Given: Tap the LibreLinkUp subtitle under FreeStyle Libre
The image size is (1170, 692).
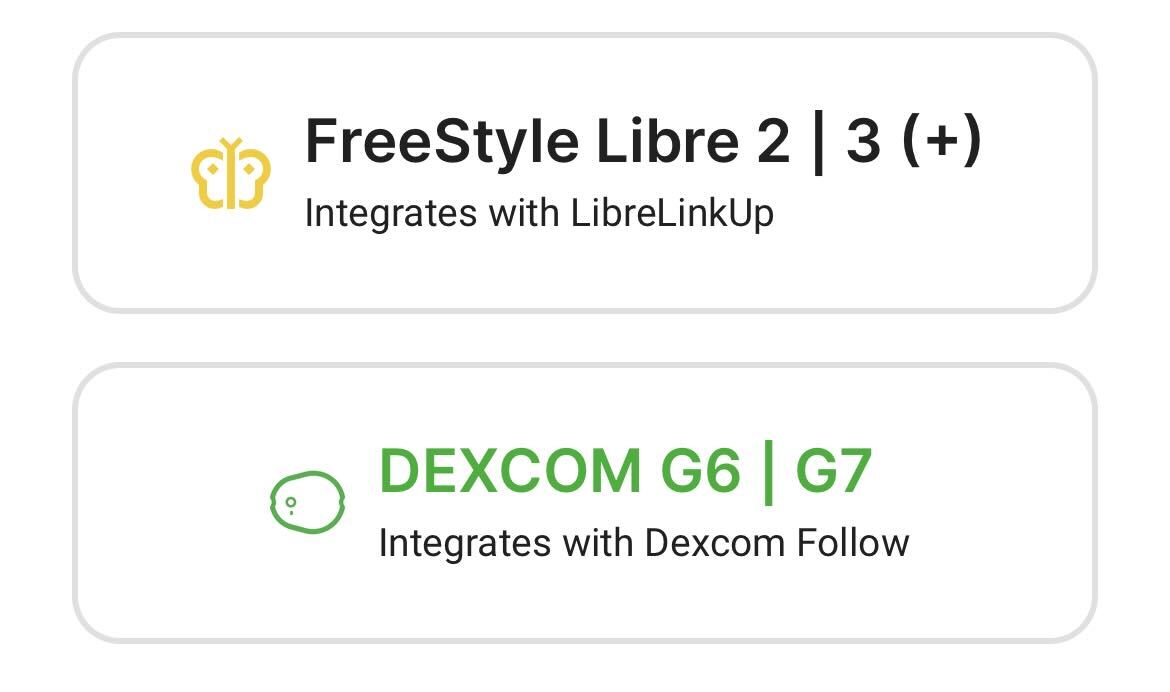Looking at the screenshot, I should coord(539,213).
